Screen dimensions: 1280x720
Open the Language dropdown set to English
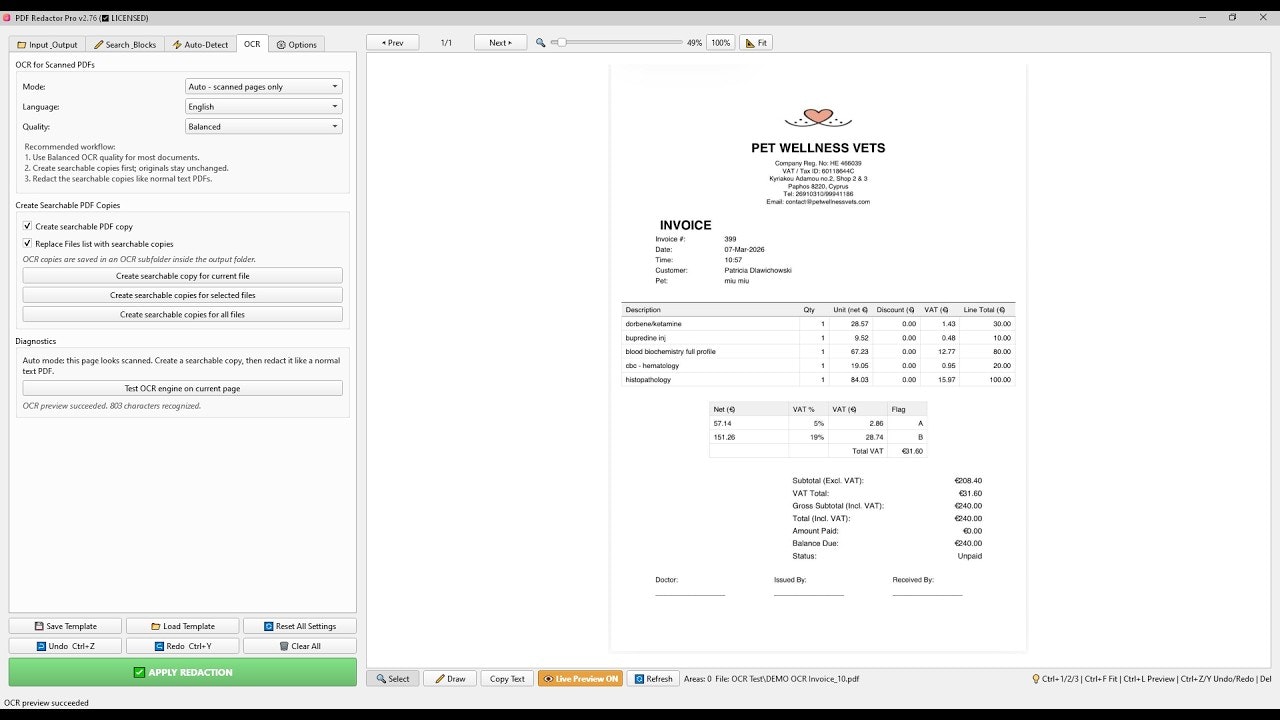pyautogui.click(x=264, y=107)
